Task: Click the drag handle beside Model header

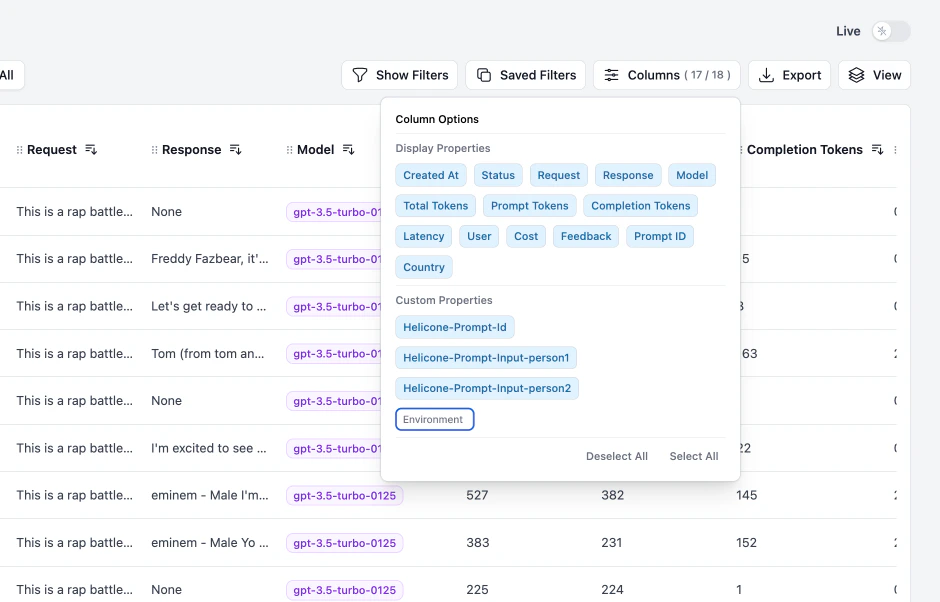Action: pyautogui.click(x=288, y=149)
